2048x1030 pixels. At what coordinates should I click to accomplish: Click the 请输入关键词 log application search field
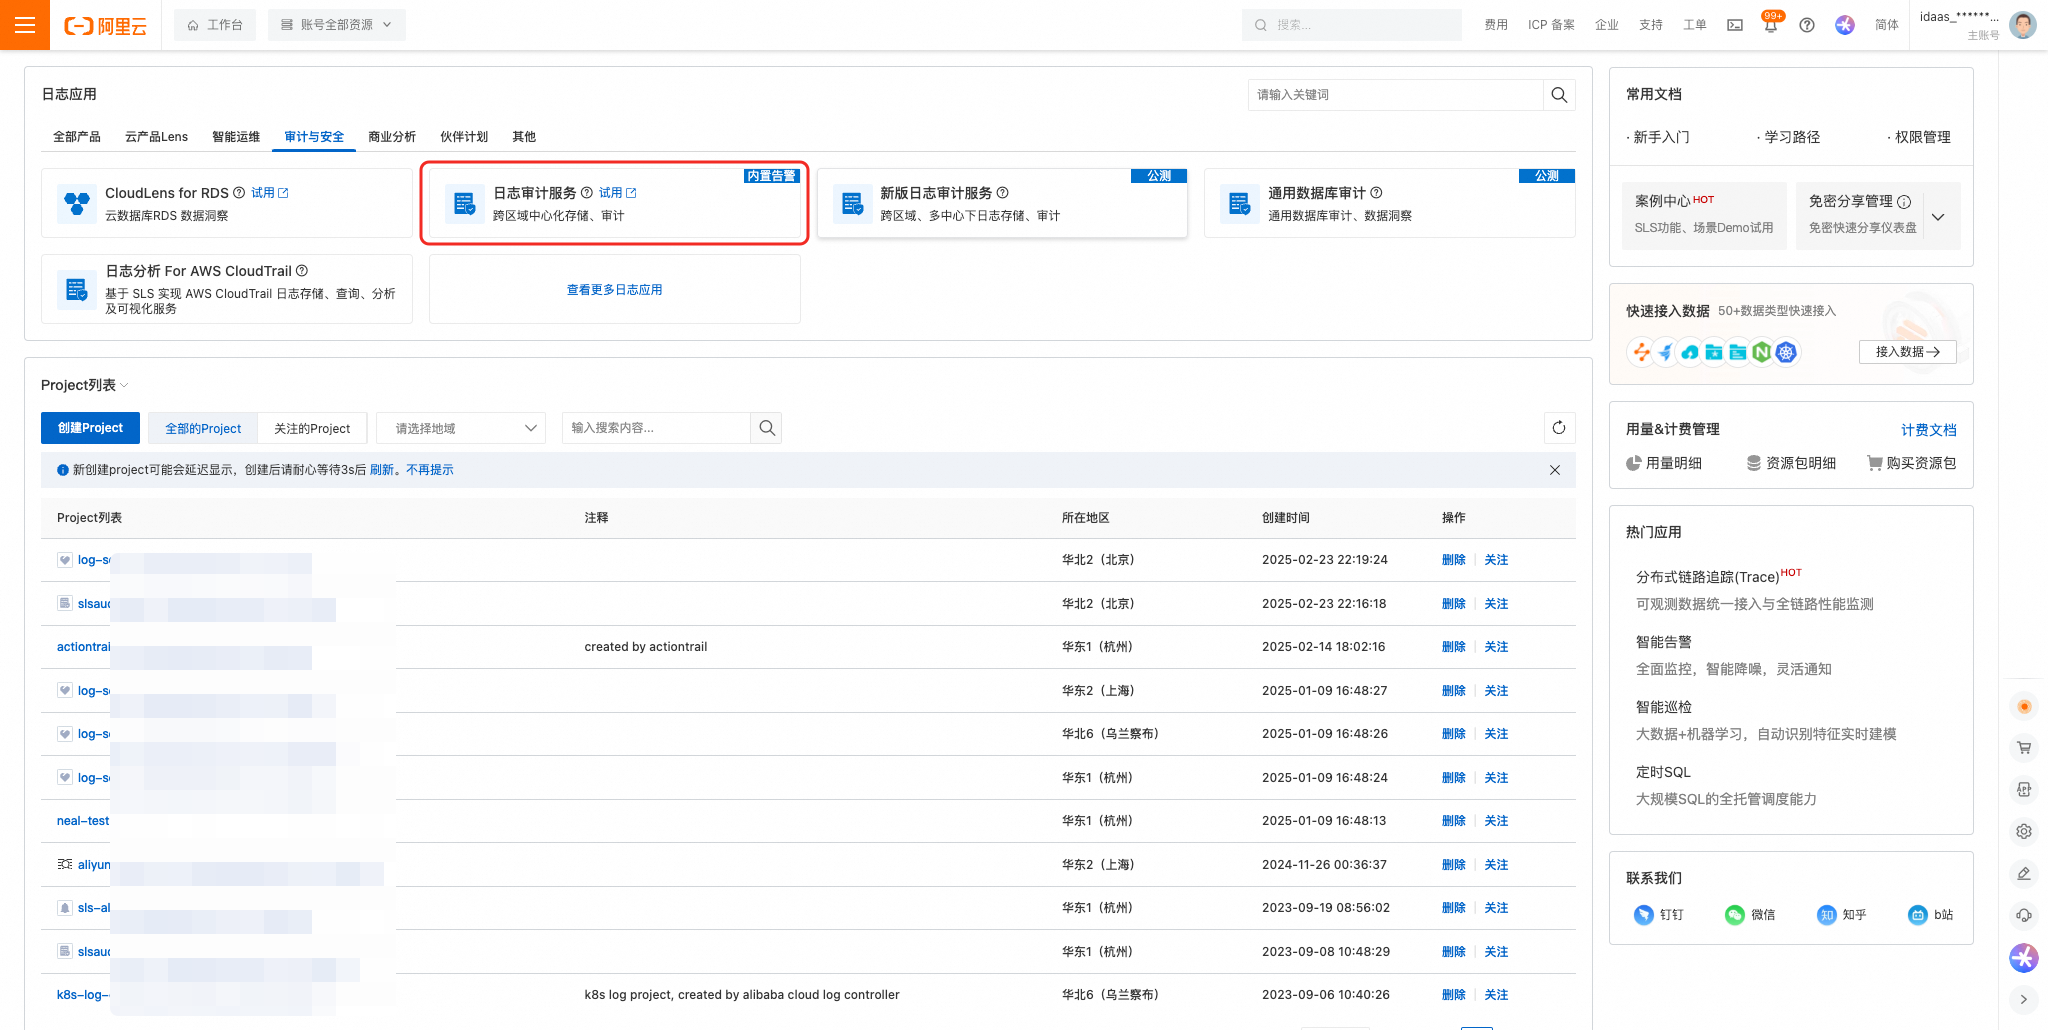coord(1395,95)
